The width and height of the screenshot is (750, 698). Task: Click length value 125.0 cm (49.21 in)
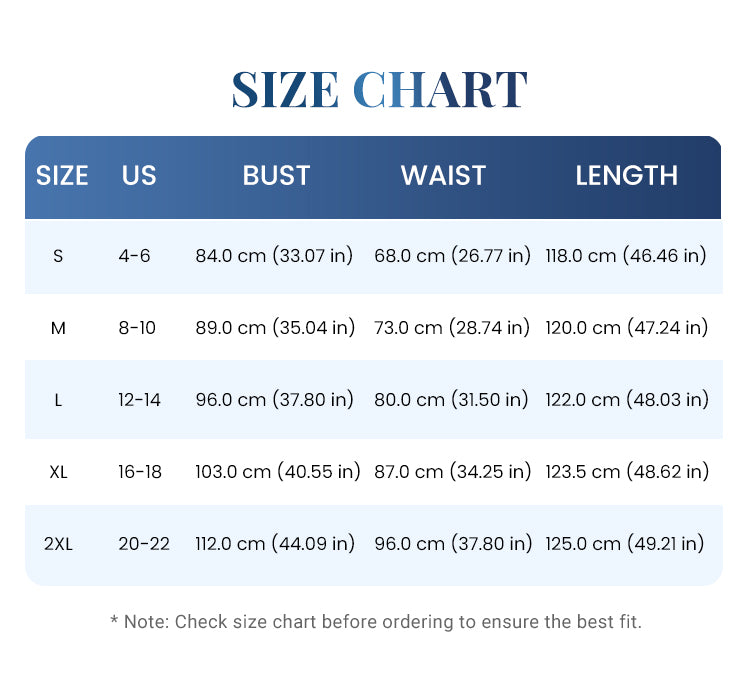coord(625,543)
